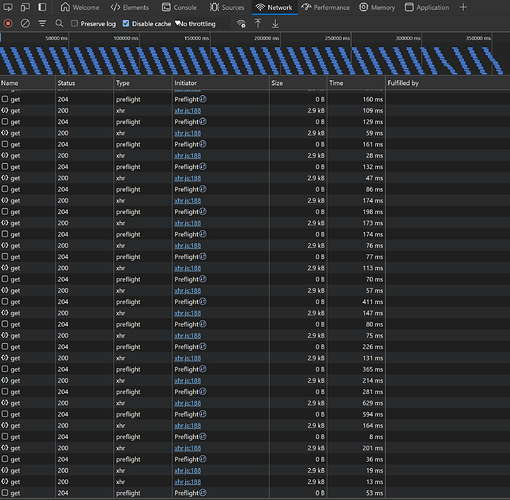Click the 200000 ms timeline marker
Viewport: 510px width, 500px height.
pyautogui.click(x=267, y=38)
